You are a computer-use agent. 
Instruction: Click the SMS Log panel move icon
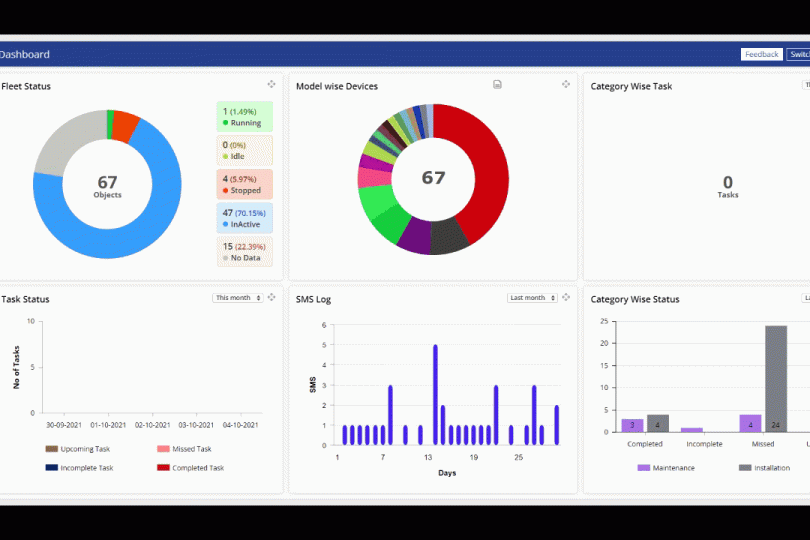coord(566,298)
